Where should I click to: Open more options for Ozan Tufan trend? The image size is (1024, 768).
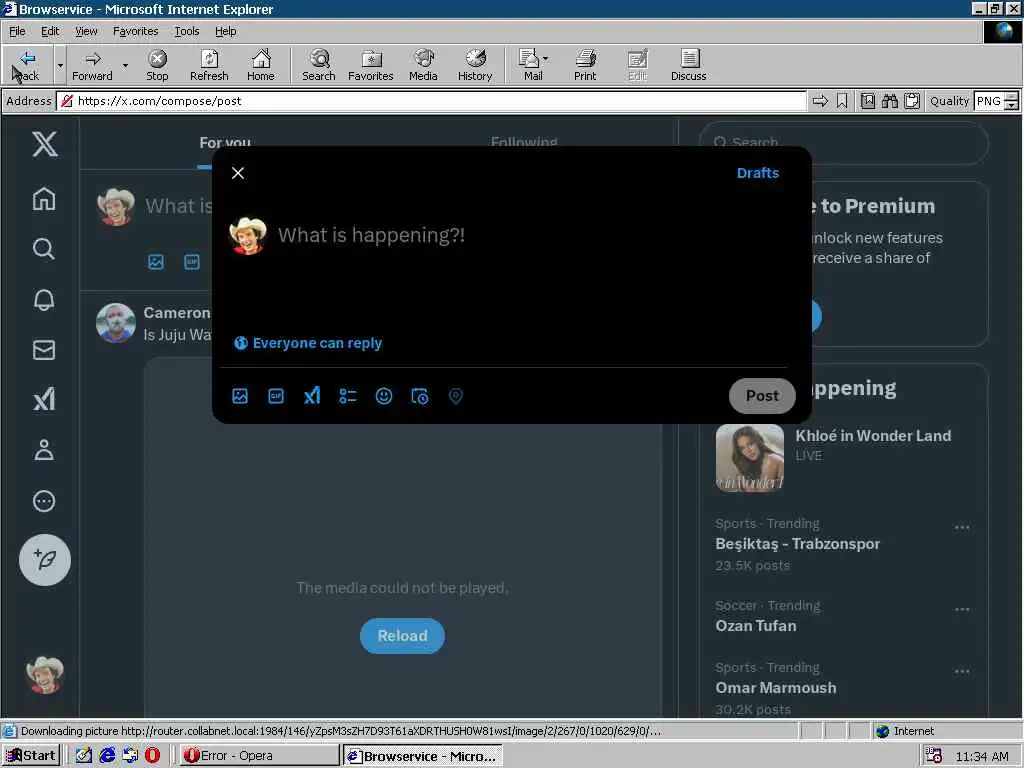pos(962,609)
